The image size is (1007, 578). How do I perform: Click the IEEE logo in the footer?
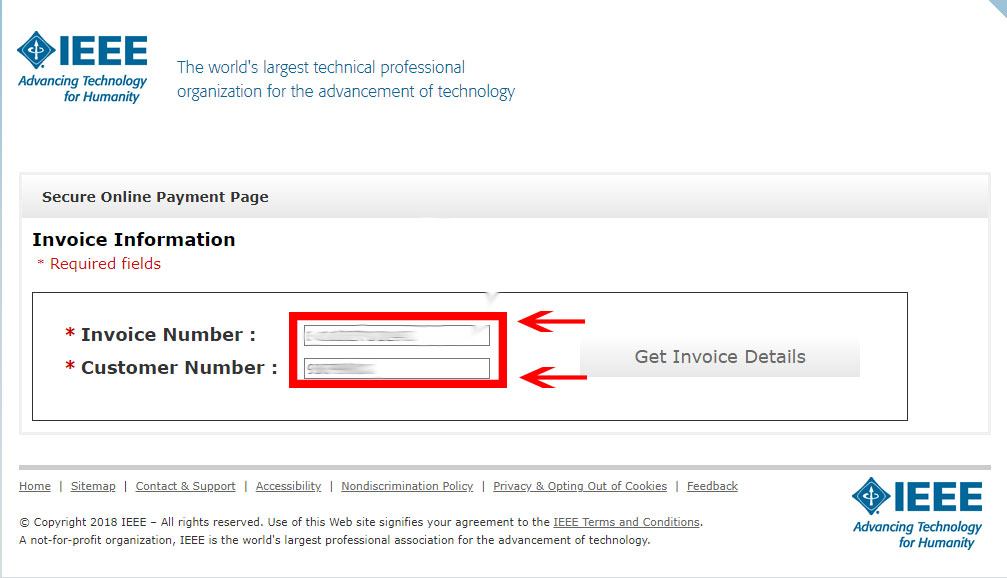coord(916,512)
